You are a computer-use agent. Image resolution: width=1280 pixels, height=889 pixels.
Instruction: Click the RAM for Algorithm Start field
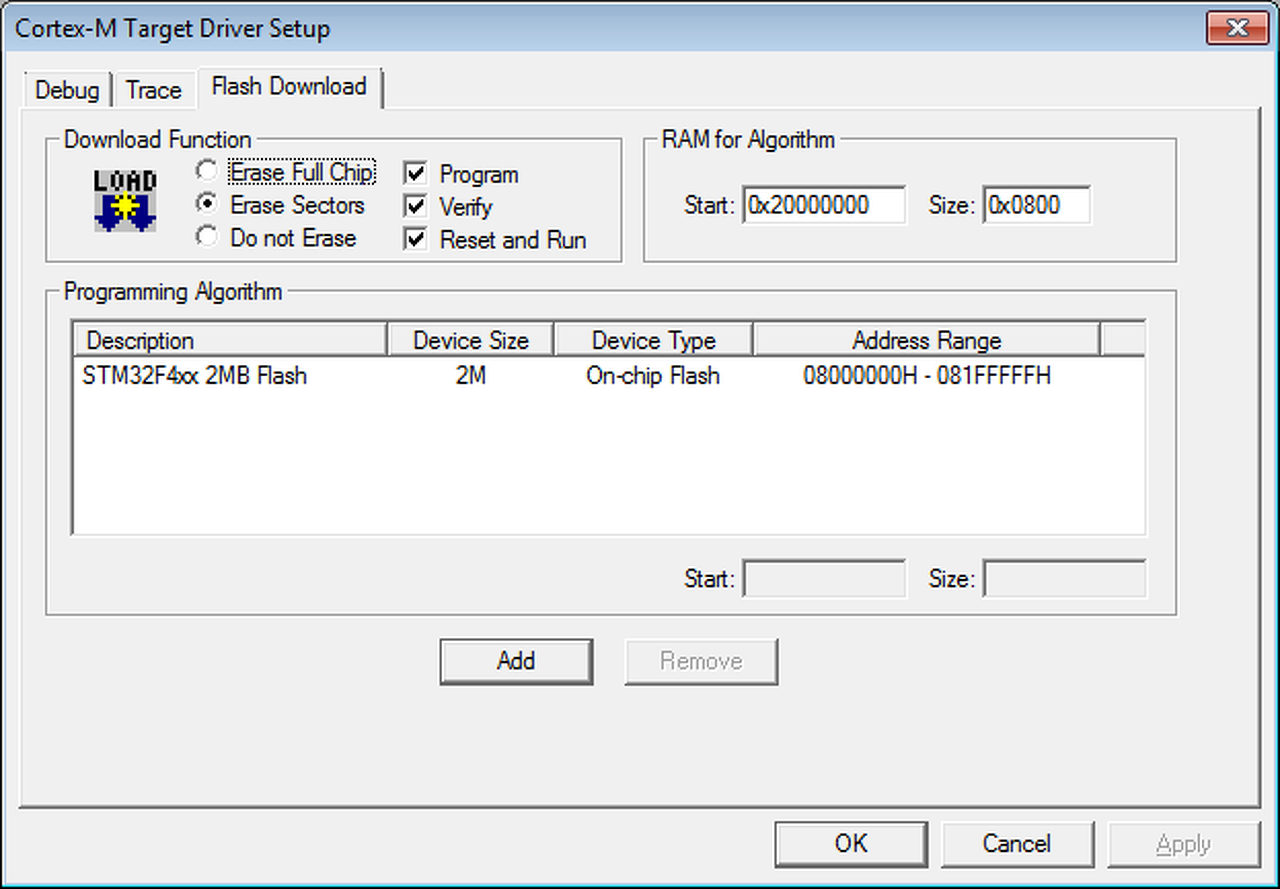[824, 206]
